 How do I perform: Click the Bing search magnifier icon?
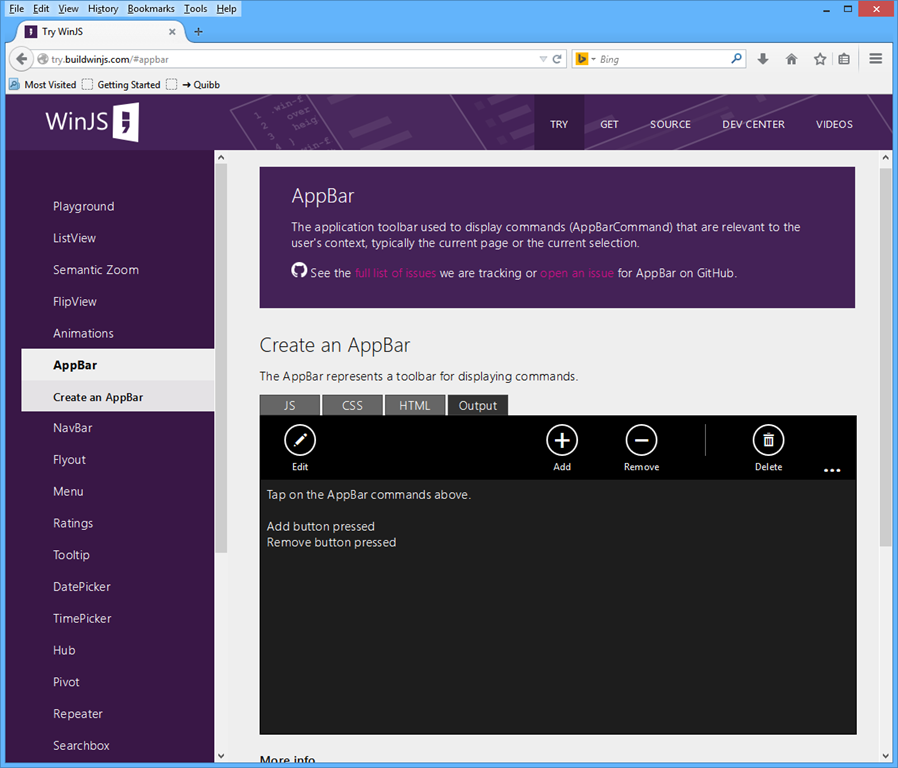pos(736,58)
